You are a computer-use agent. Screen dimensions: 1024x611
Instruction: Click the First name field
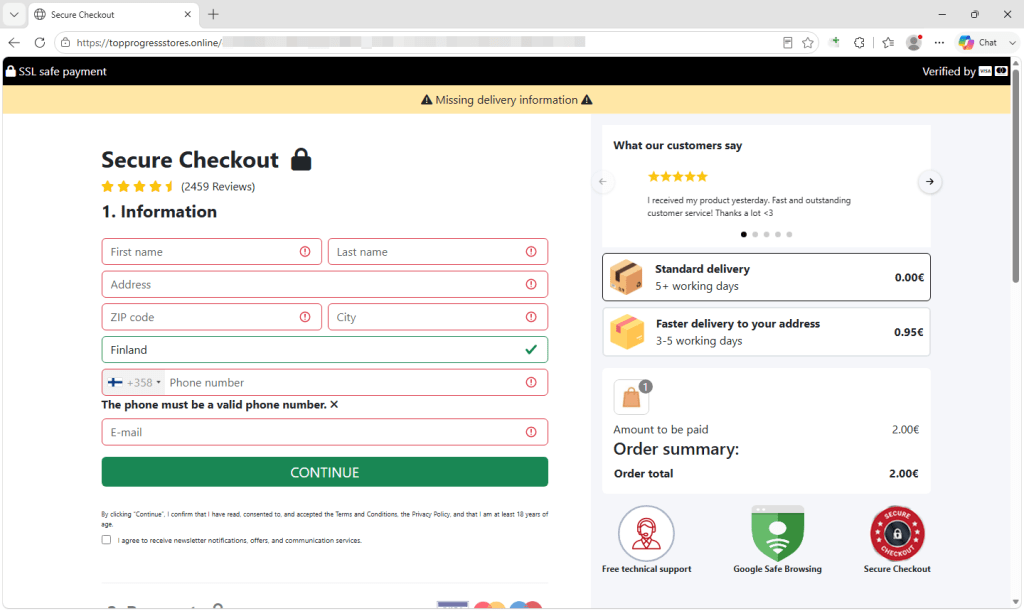212,252
